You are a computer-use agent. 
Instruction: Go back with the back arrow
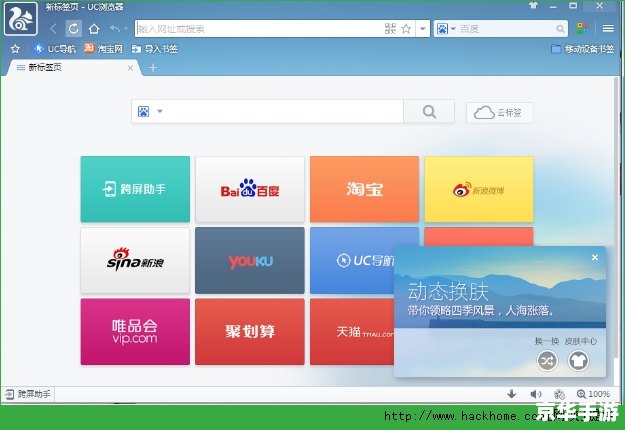(53, 29)
